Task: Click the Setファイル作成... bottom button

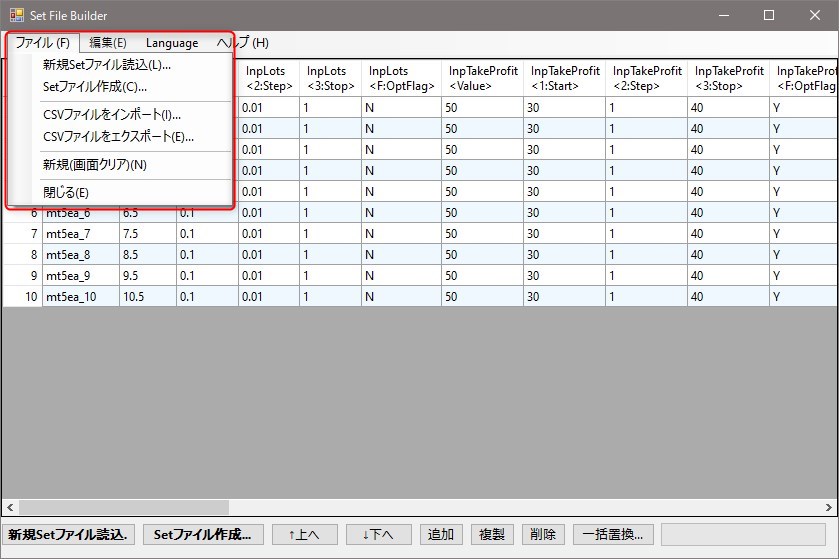Action: (x=203, y=534)
